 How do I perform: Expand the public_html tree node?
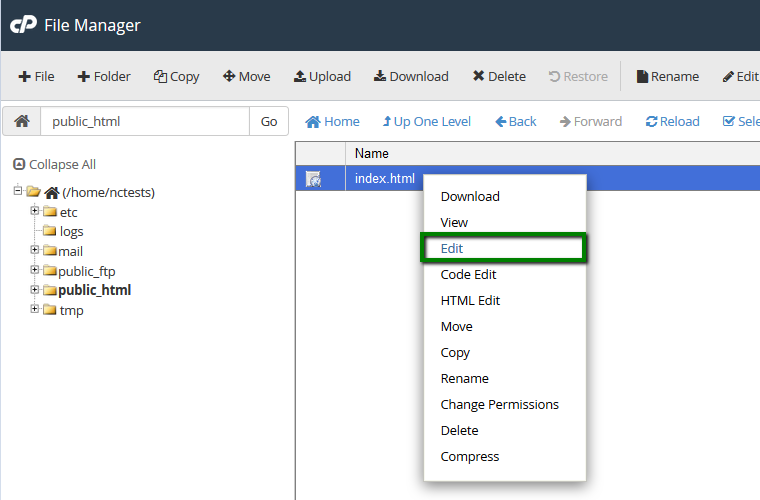coord(35,290)
